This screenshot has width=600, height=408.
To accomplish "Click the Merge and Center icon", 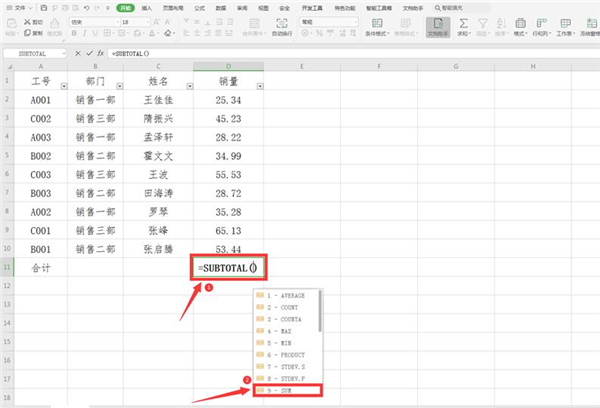I will 254,23.
